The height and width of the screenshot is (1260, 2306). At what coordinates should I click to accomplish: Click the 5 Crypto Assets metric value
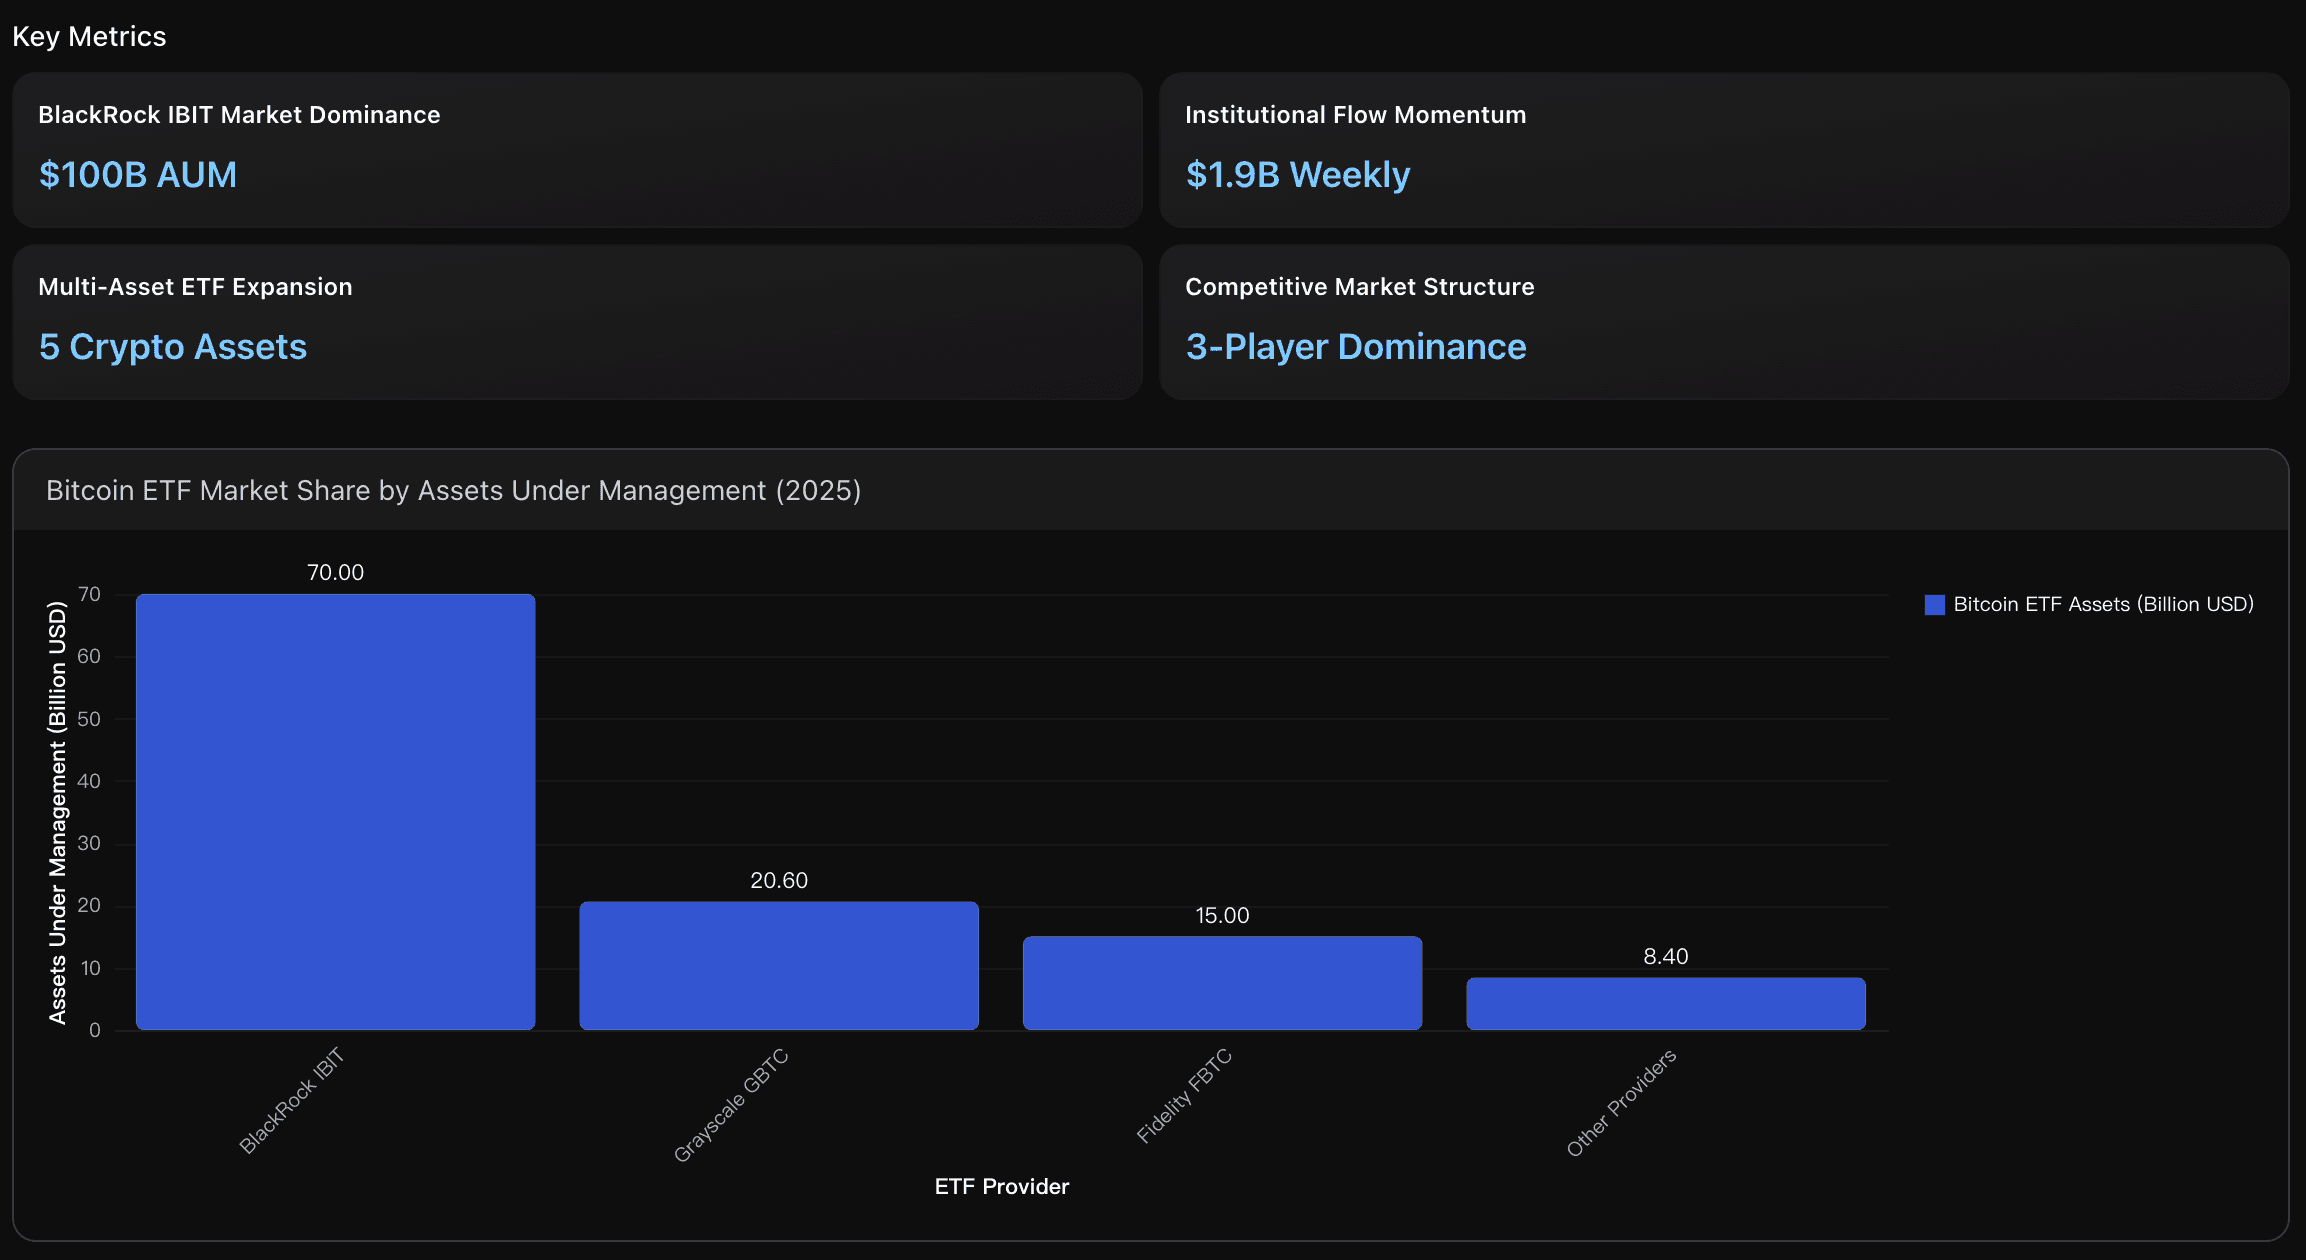coord(173,347)
